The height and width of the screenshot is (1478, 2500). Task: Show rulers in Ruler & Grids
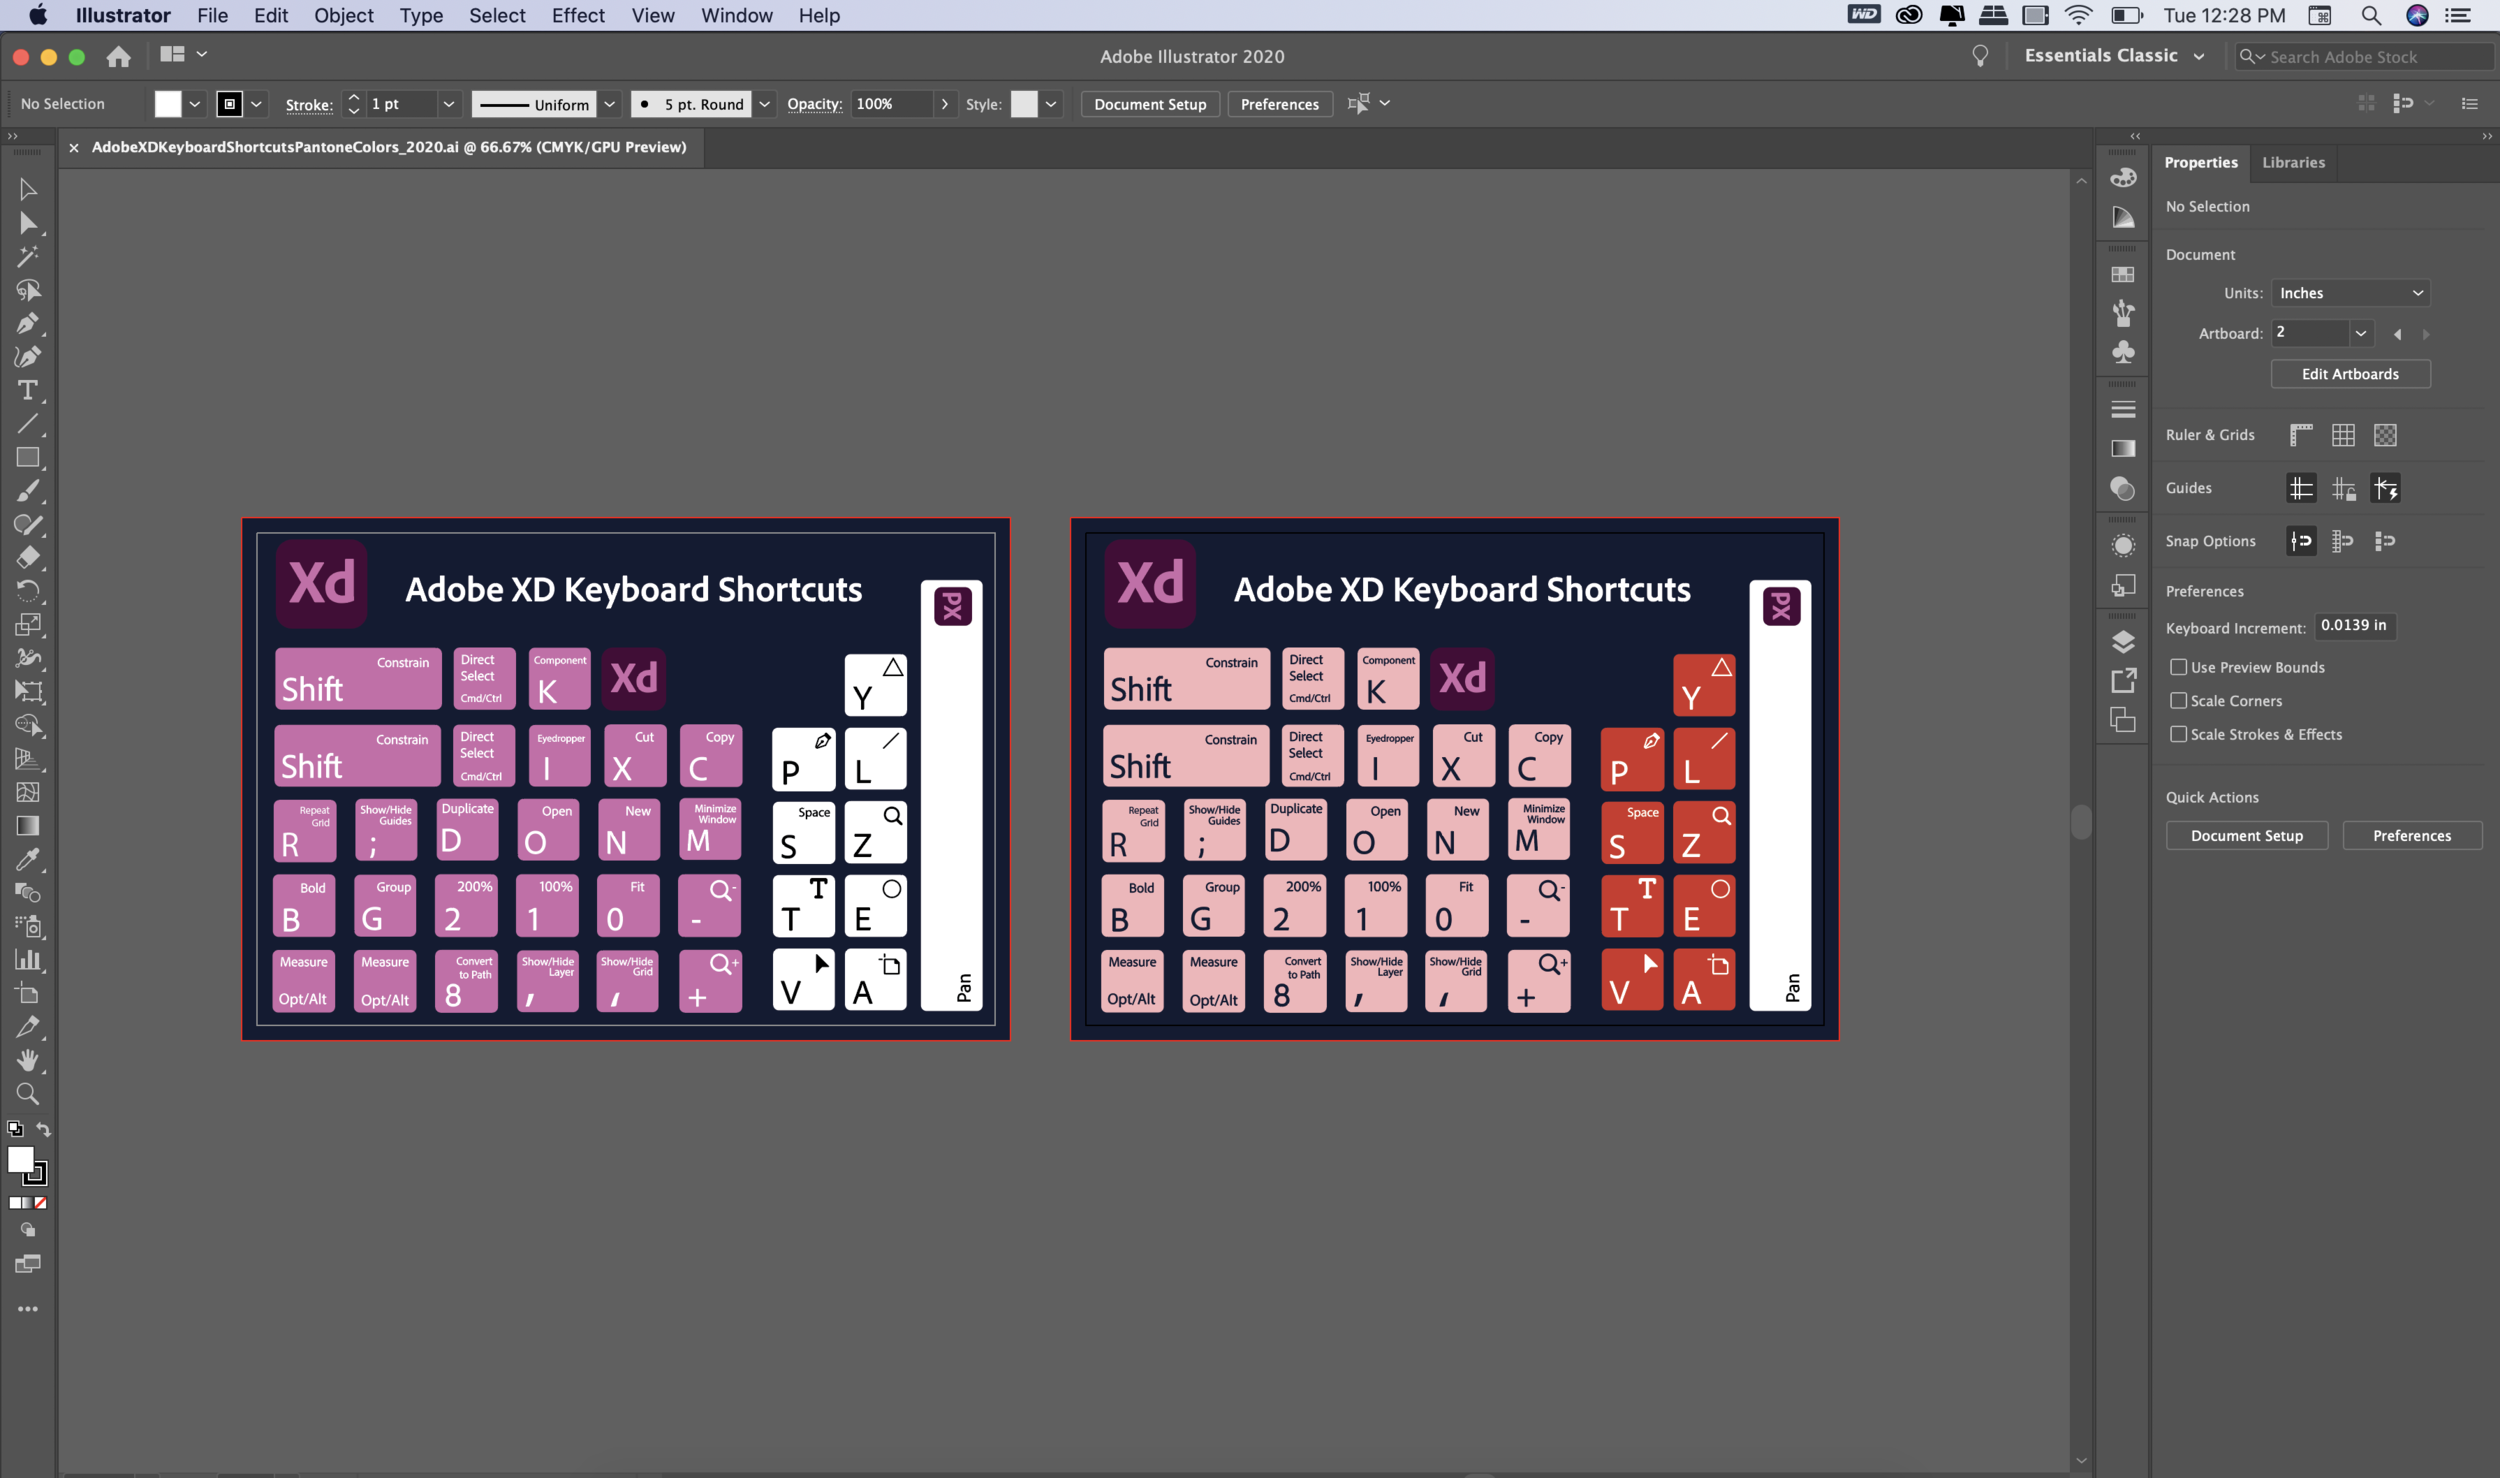click(x=2301, y=435)
